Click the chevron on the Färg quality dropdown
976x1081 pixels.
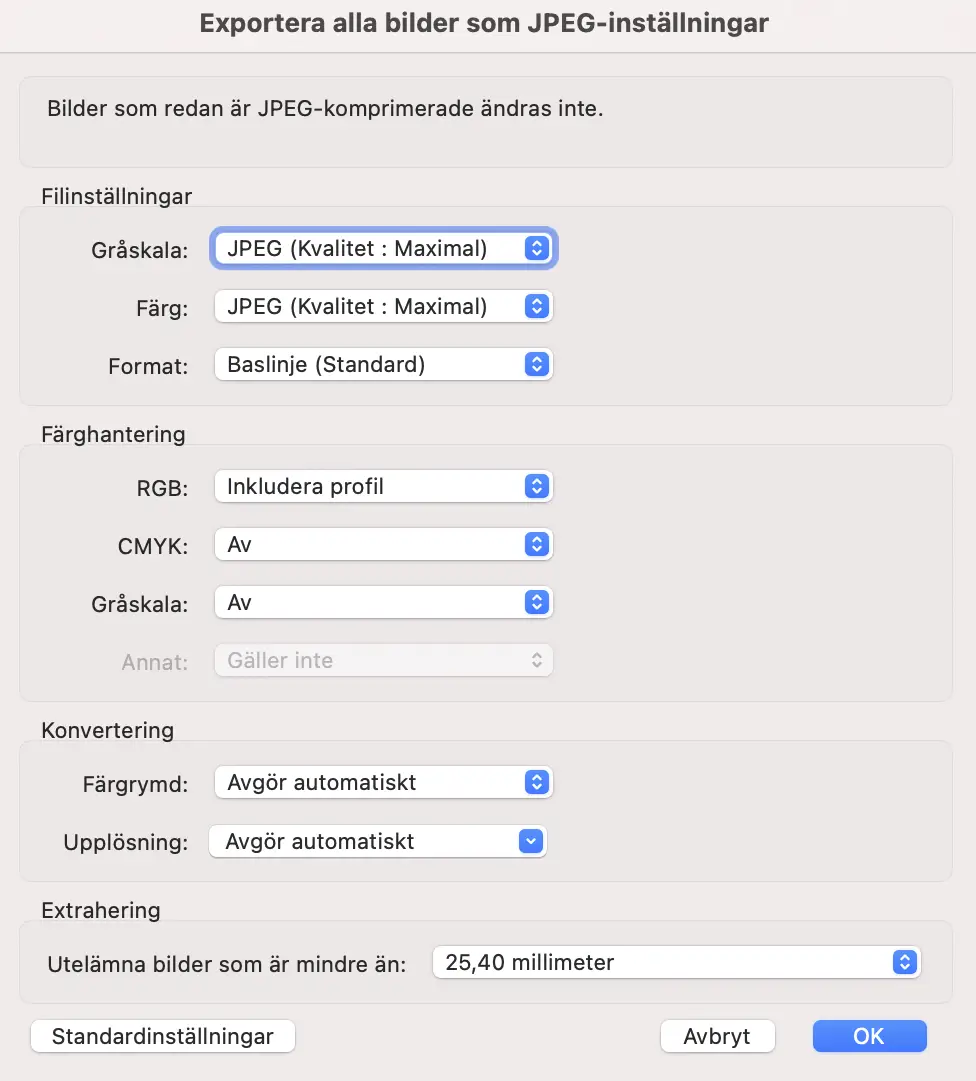point(537,306)
